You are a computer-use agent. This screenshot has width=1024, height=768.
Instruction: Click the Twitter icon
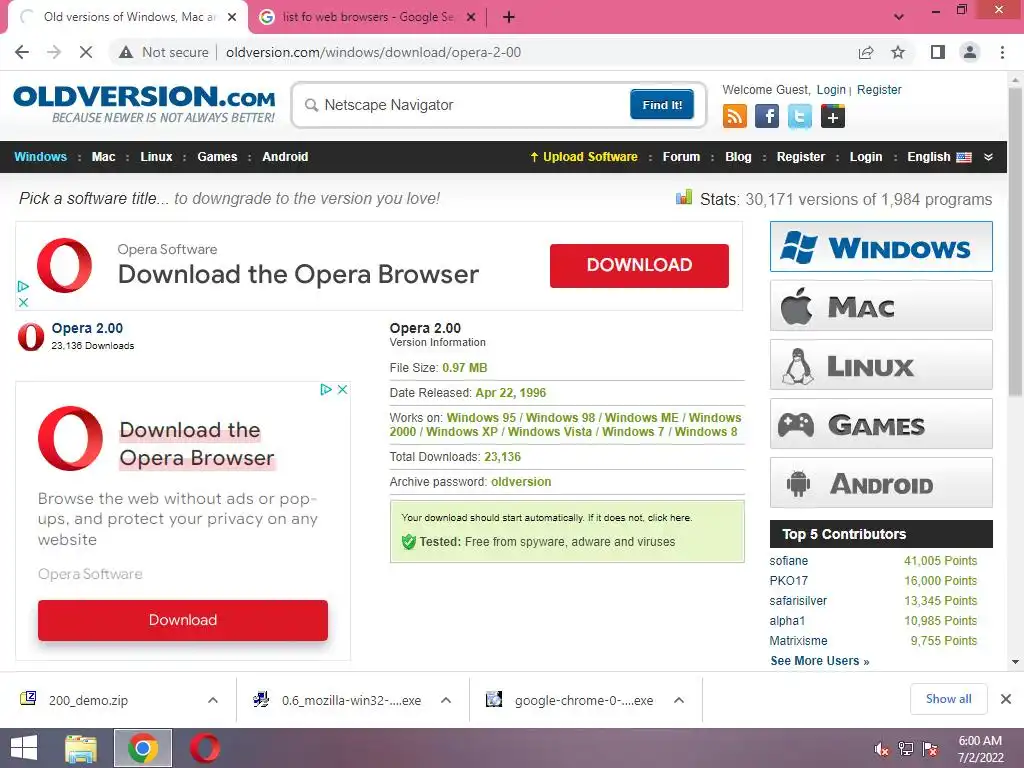click(x=799, y=116)
